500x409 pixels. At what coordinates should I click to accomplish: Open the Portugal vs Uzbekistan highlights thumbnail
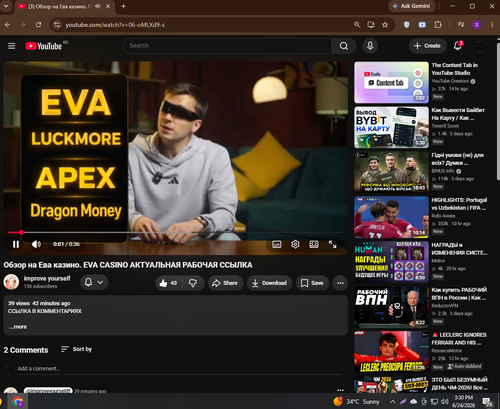(391, 217)
